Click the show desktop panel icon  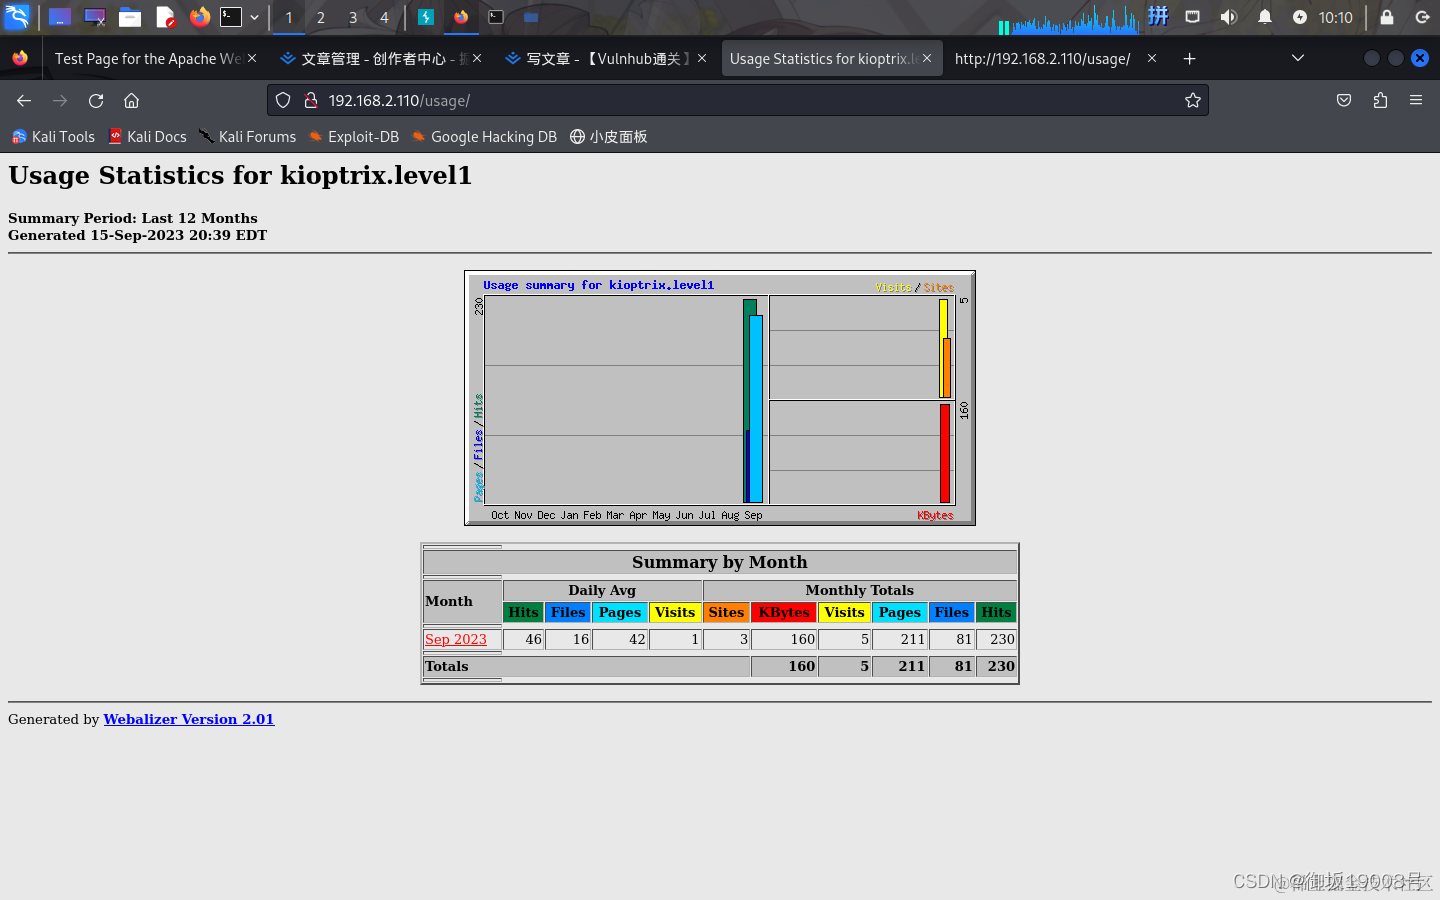[60, 17]
